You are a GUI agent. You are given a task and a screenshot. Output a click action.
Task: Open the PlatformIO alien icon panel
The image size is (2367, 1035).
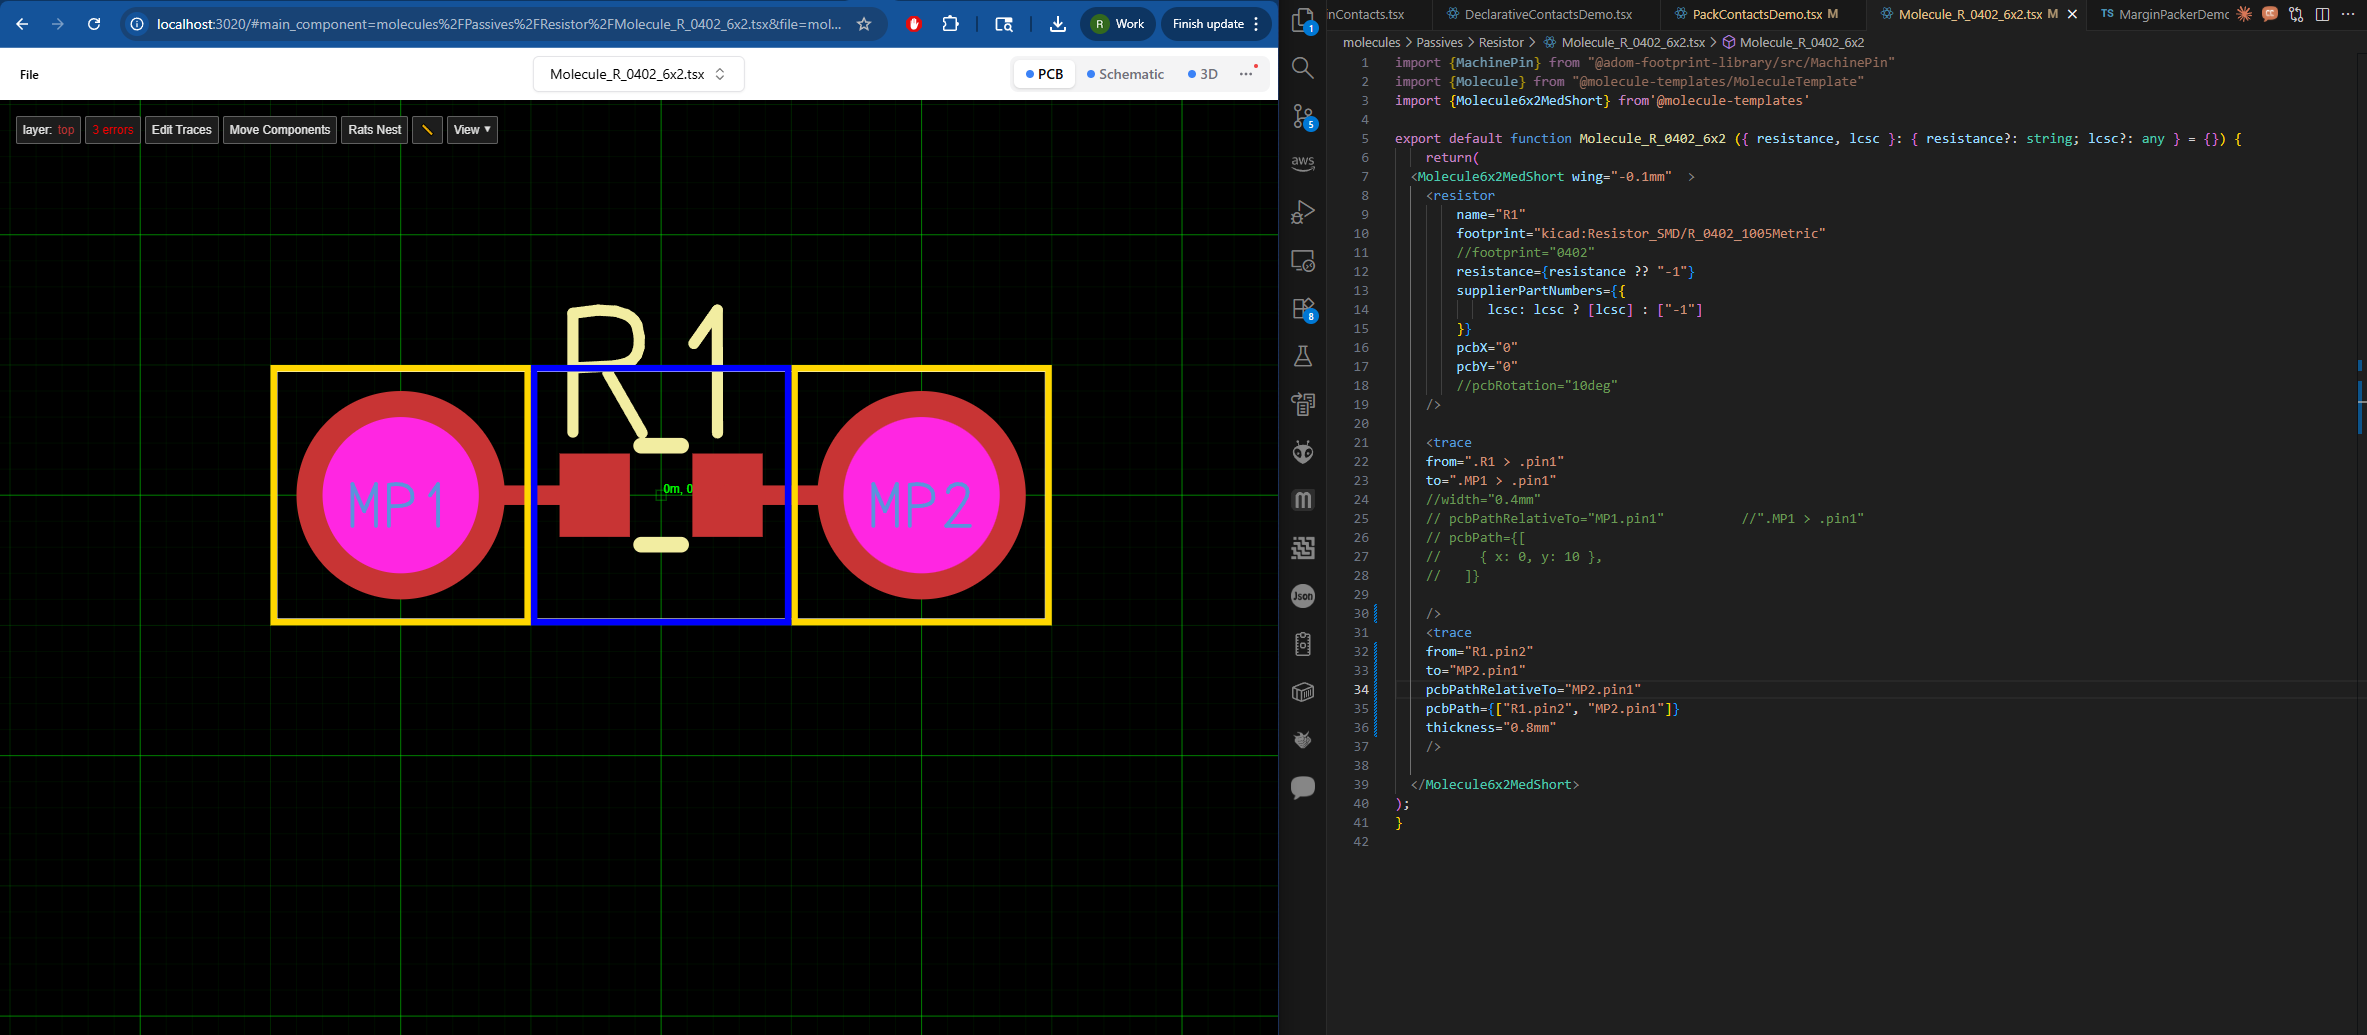1302,452
